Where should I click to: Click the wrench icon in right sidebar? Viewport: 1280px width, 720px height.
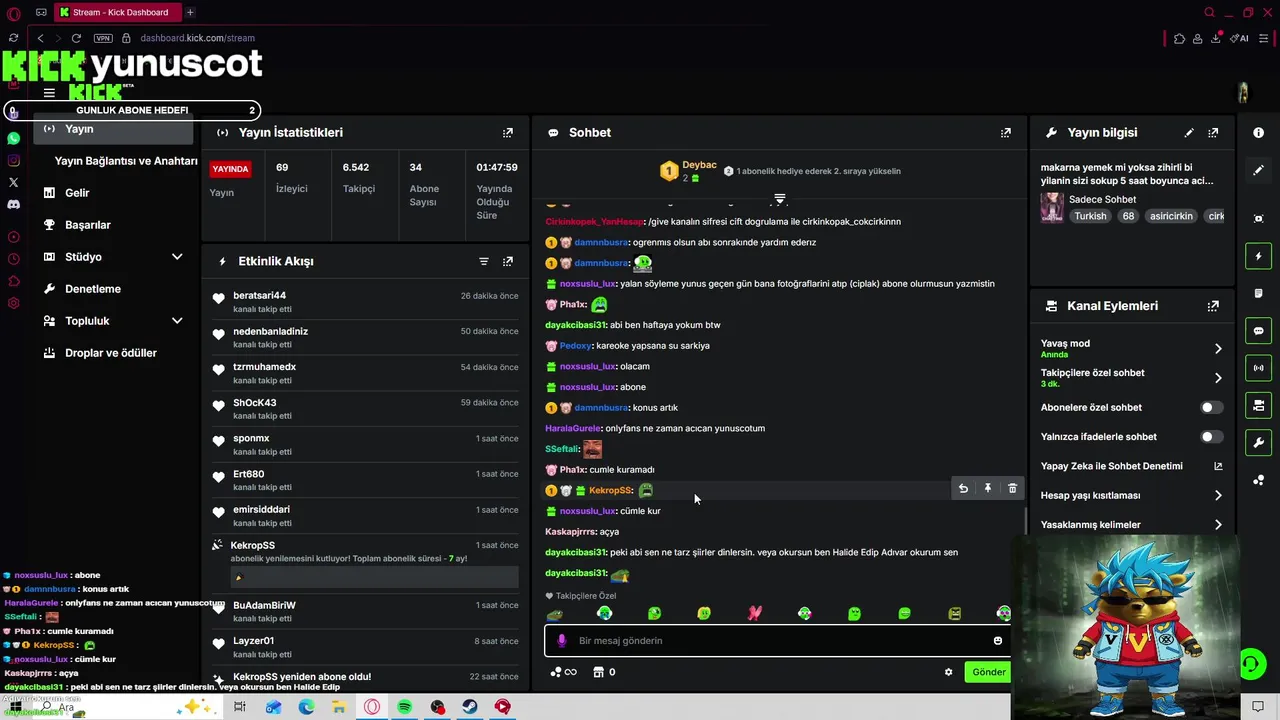point(1258,442)
